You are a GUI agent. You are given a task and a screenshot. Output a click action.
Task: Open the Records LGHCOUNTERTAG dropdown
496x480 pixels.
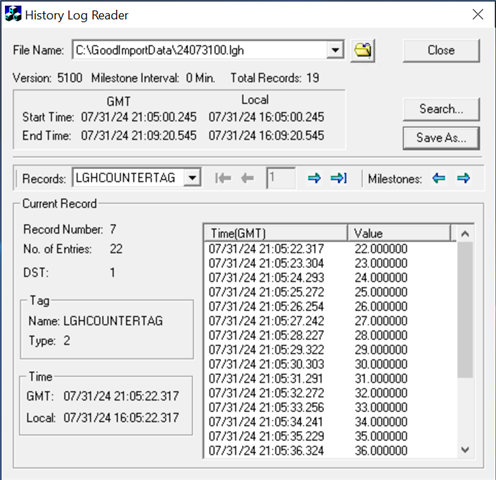(192, 178)
